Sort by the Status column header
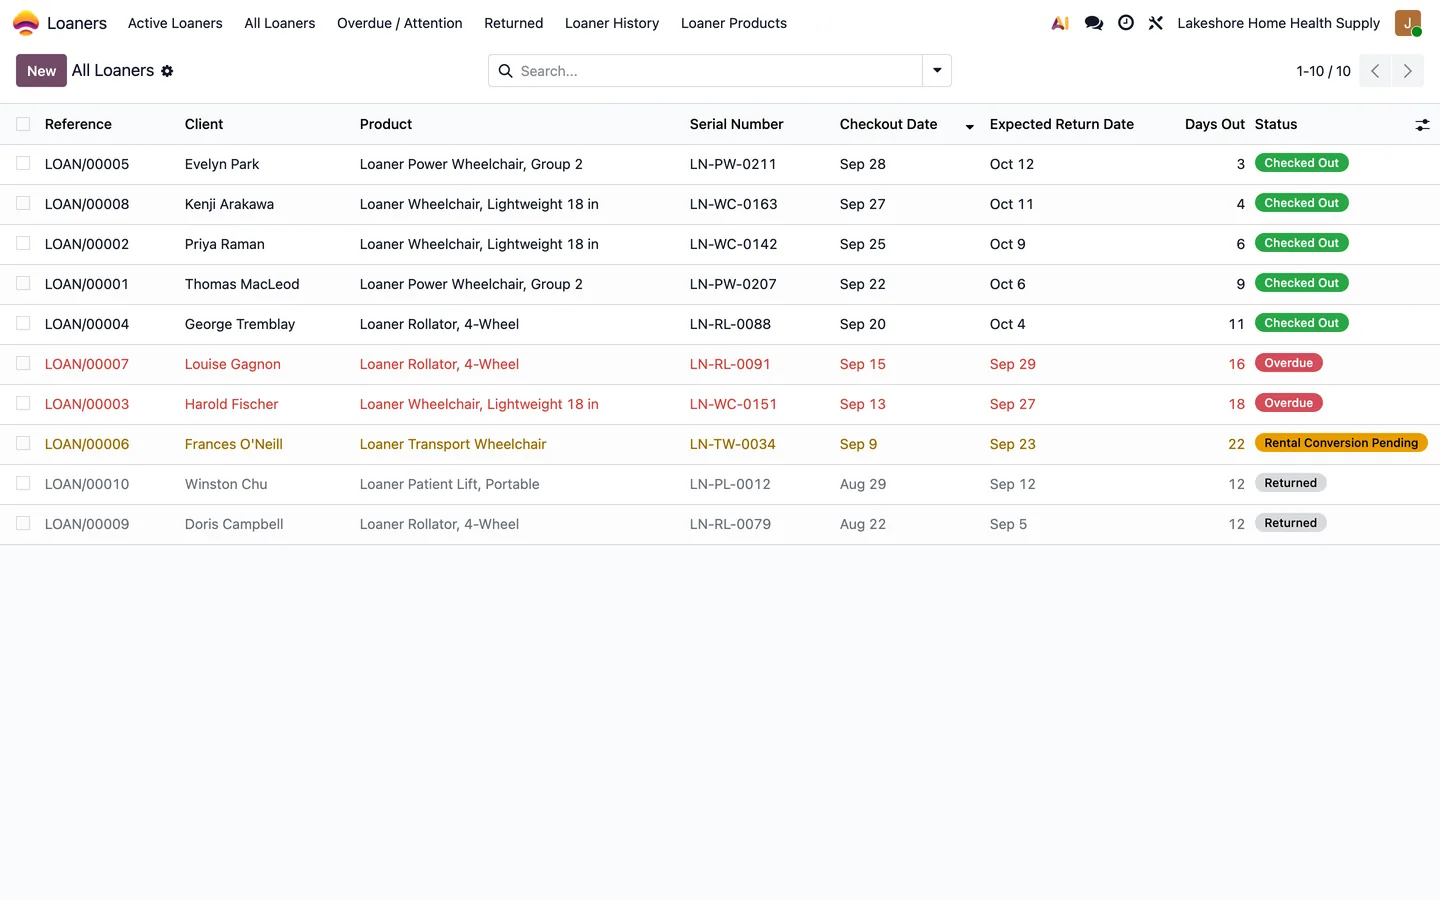1440x900 pixels. click(1275, 124)
